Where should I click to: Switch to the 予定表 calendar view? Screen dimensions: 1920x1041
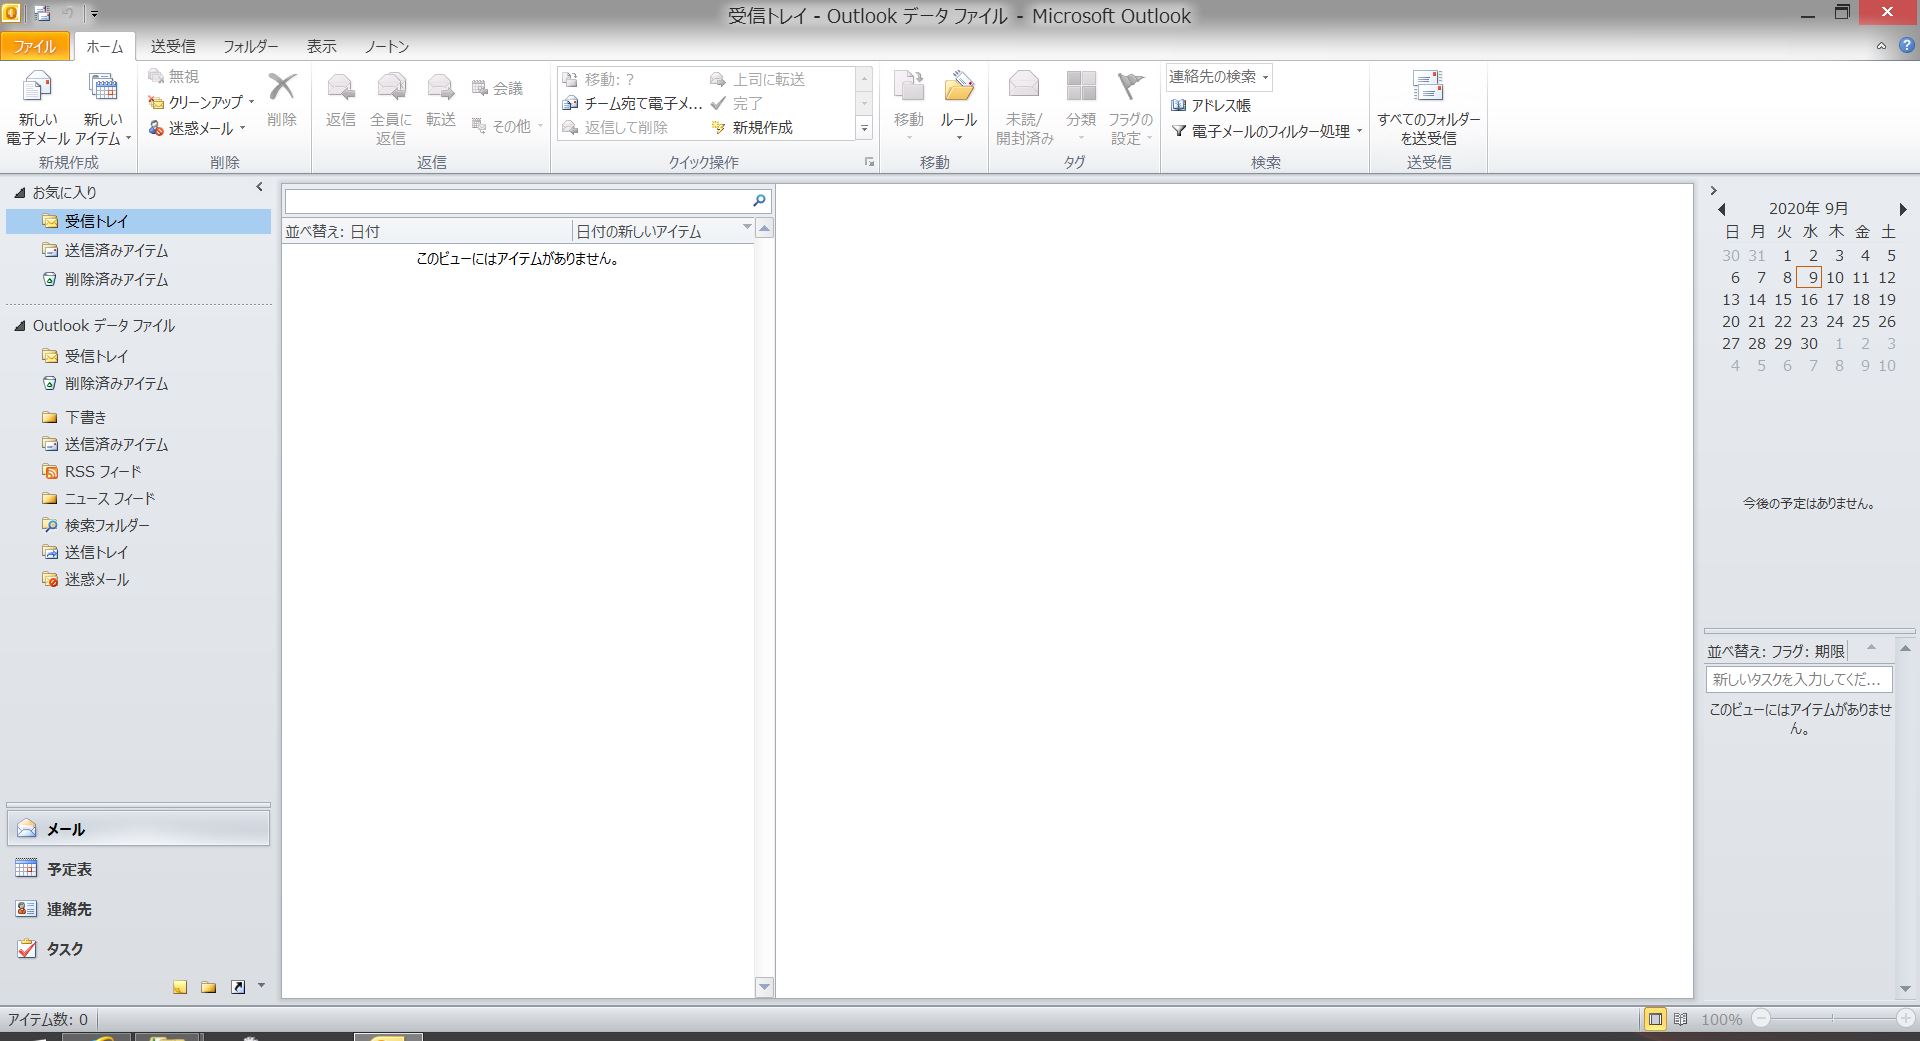[x=138, y=869]
